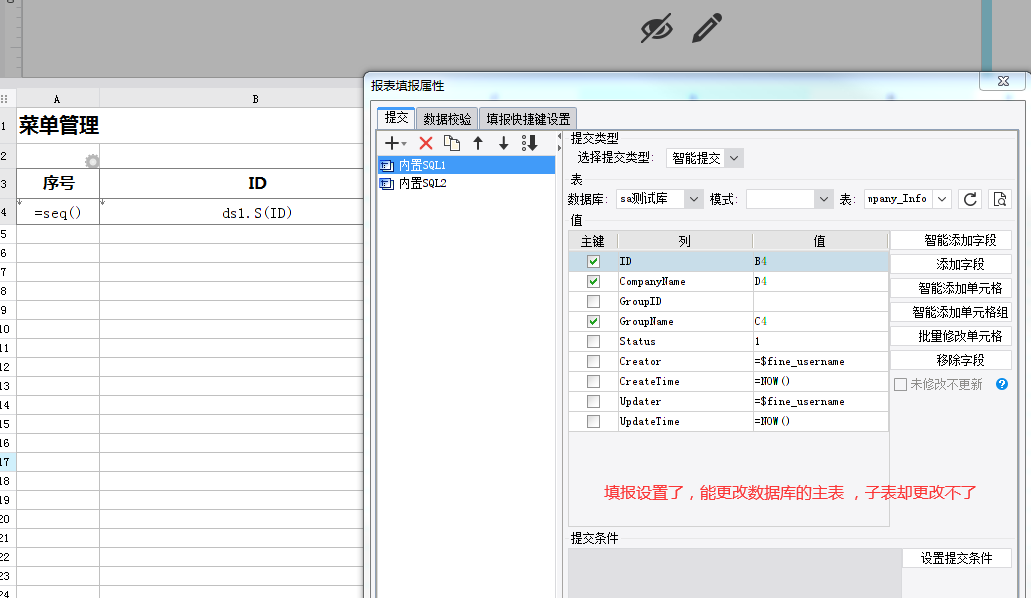Screen dimensions: 1031x598
Task: Check primary key for Status
Action: pos(593,341)
